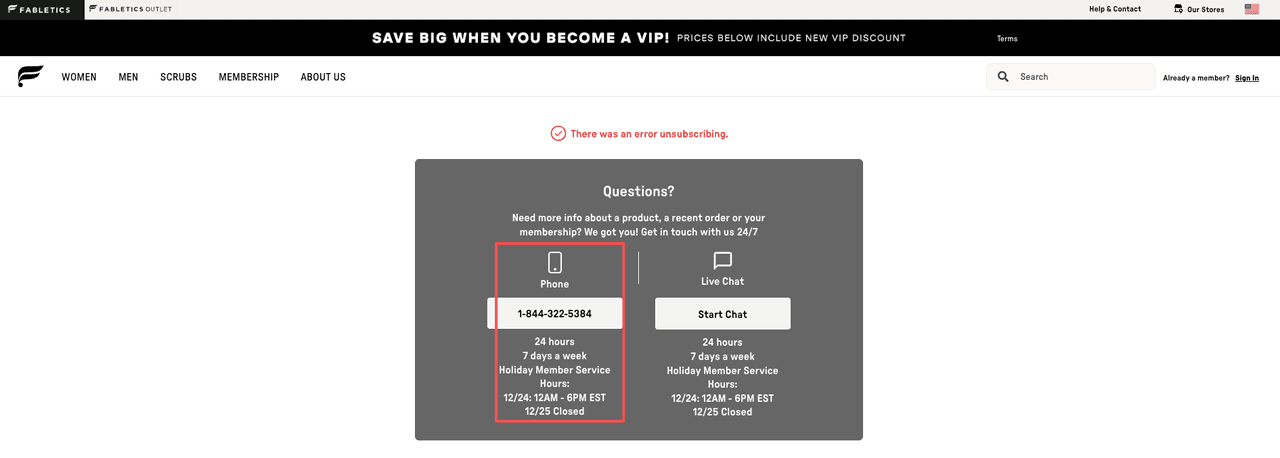Open the Men menu

[128, 77]
